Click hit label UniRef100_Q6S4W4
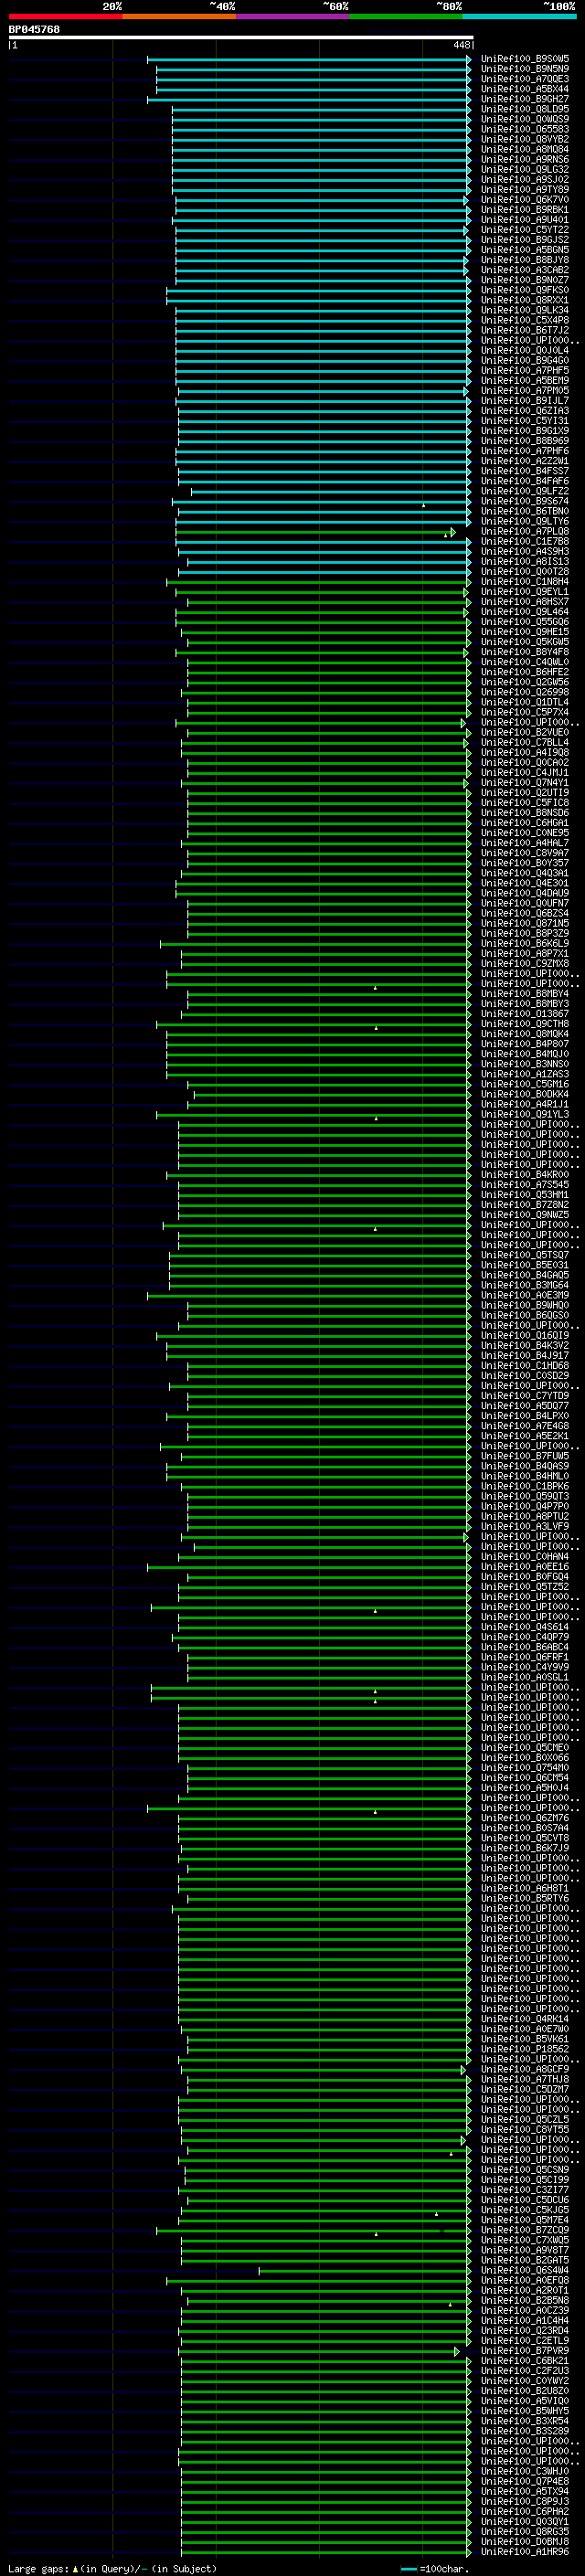This screenshot has width=585, height=2576. coord(524,2270)
